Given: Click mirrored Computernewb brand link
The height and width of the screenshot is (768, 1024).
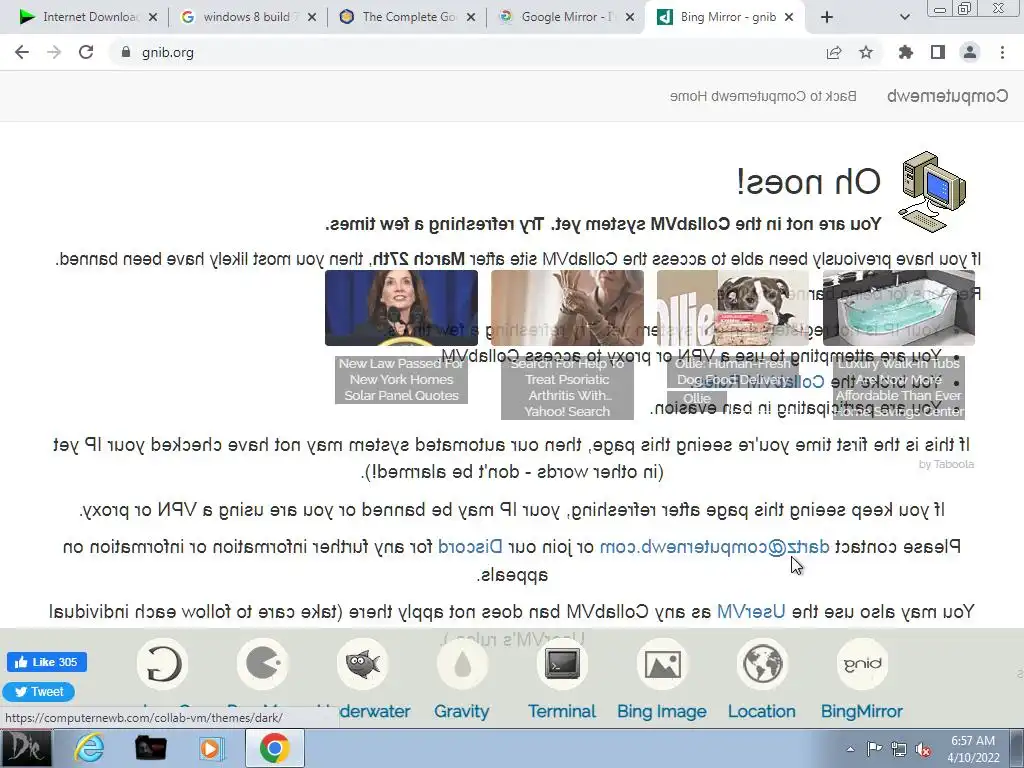Looking at the screenshot, I should 947,96.
